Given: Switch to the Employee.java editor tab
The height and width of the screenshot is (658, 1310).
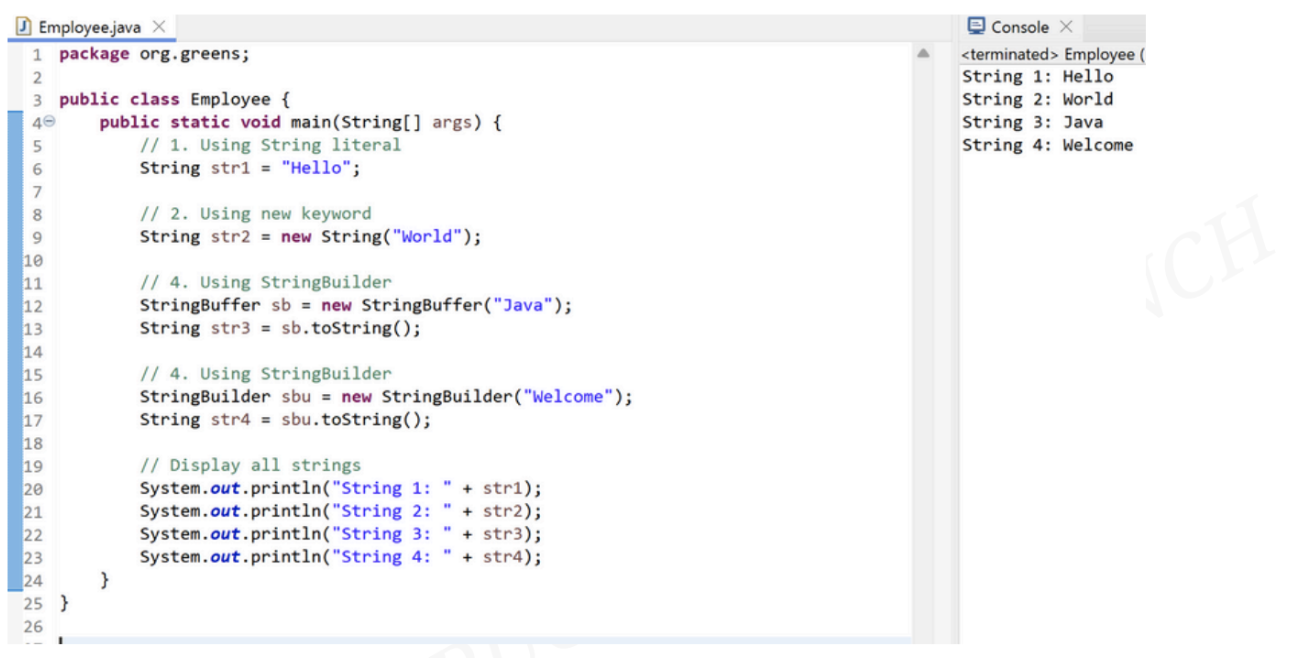Looking at the screenshot, I should (88, 27).
